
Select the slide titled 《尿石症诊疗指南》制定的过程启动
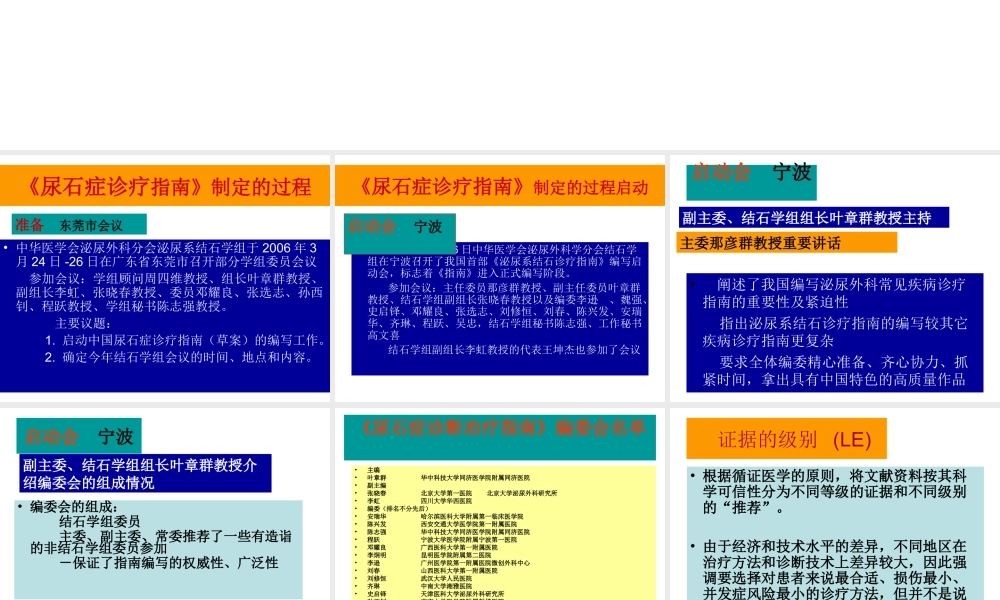coord(499,277)
